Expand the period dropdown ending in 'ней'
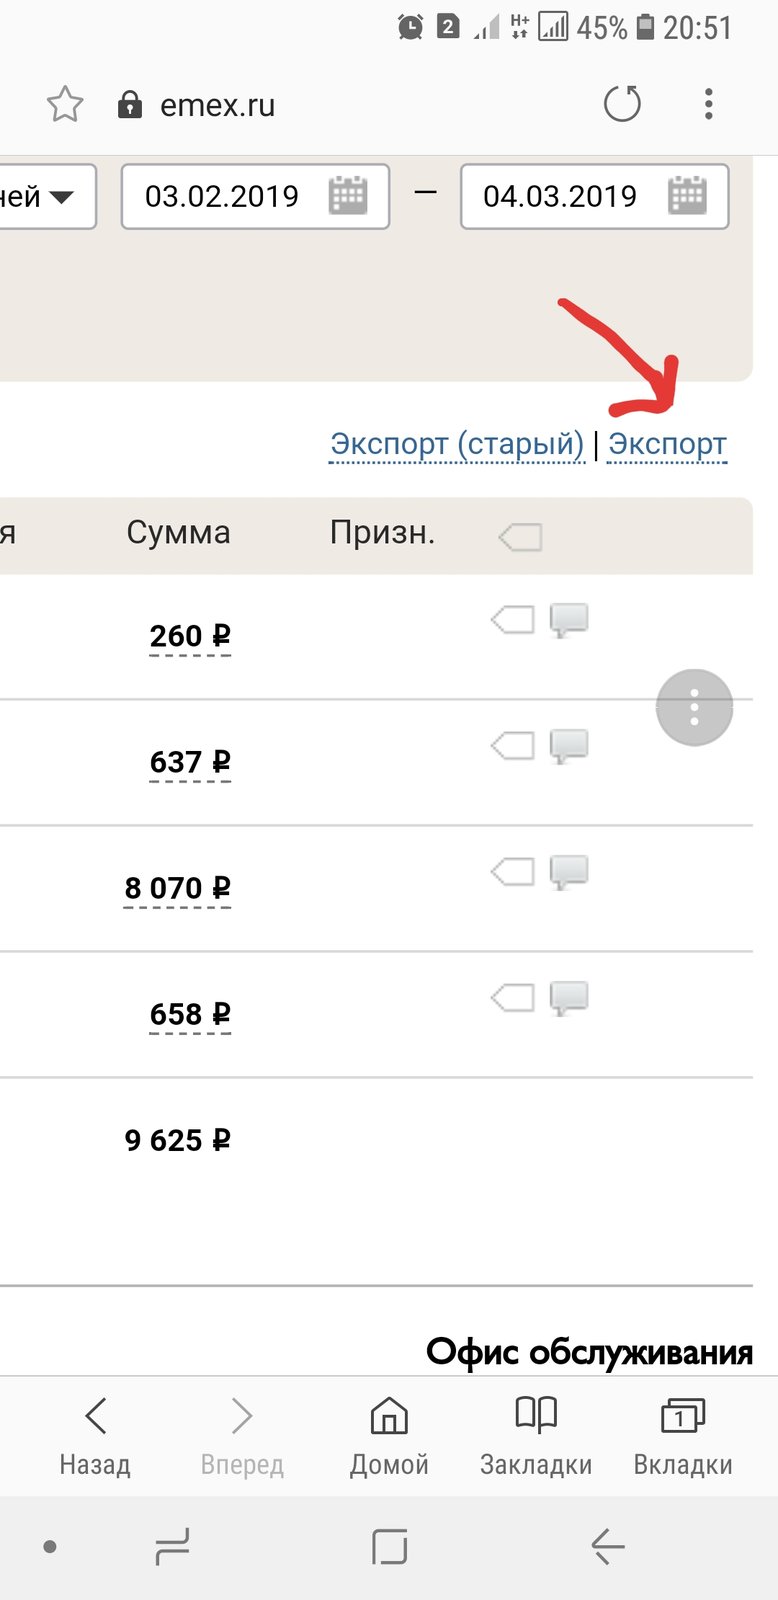 click(48, 197)
